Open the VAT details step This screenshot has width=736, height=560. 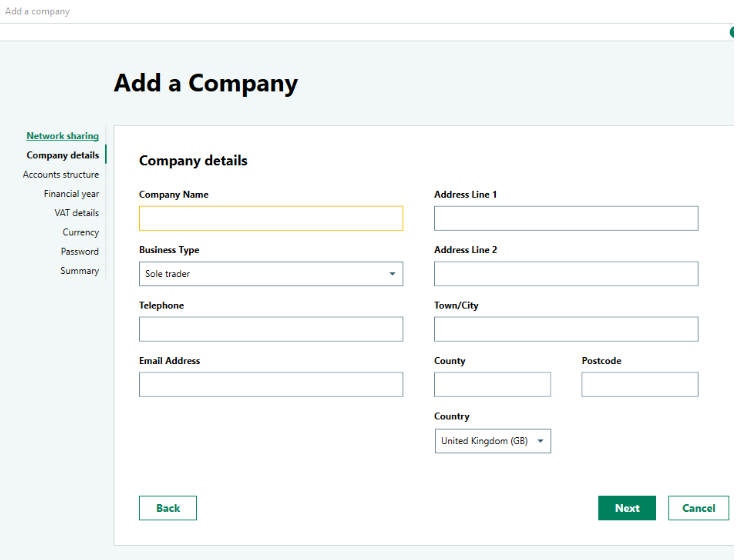[77, 213]
